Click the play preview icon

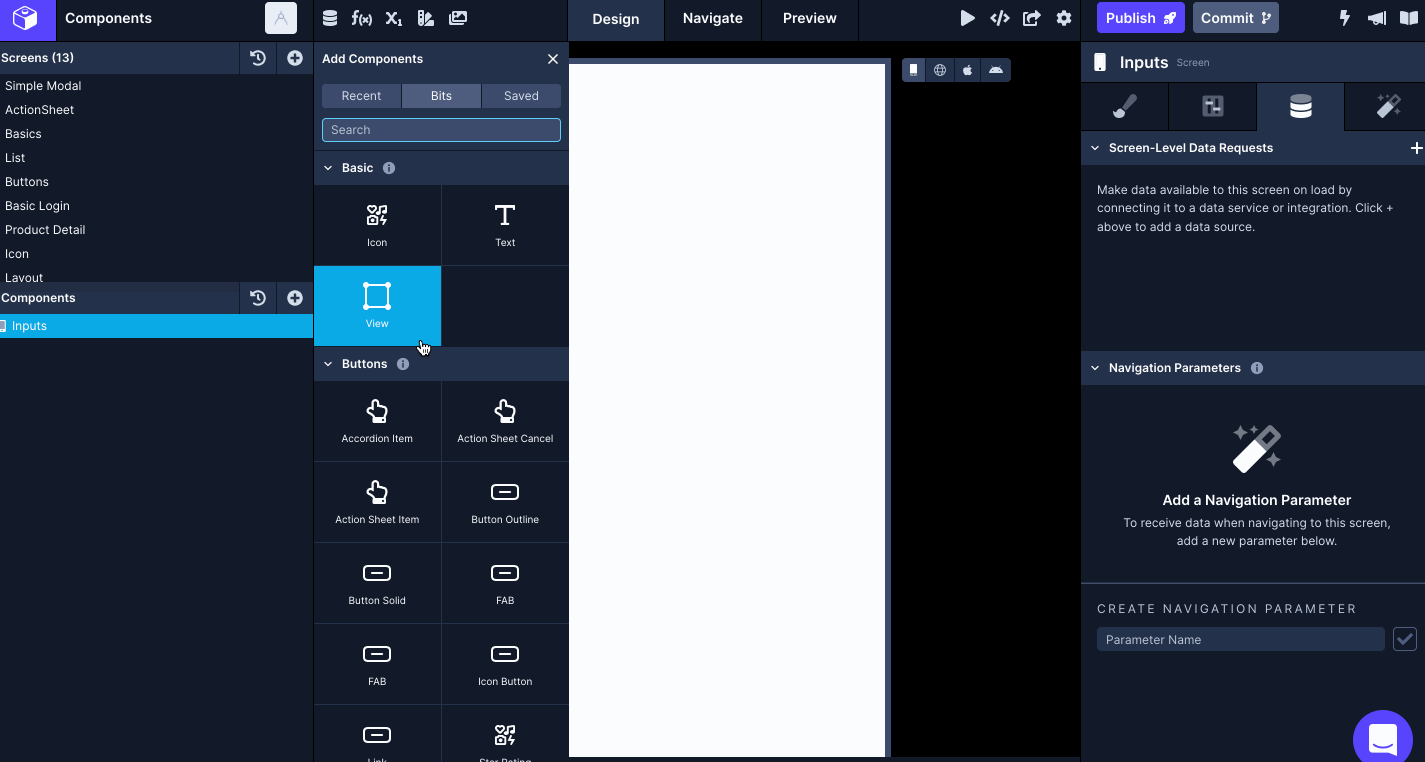(x=967, y=18)
